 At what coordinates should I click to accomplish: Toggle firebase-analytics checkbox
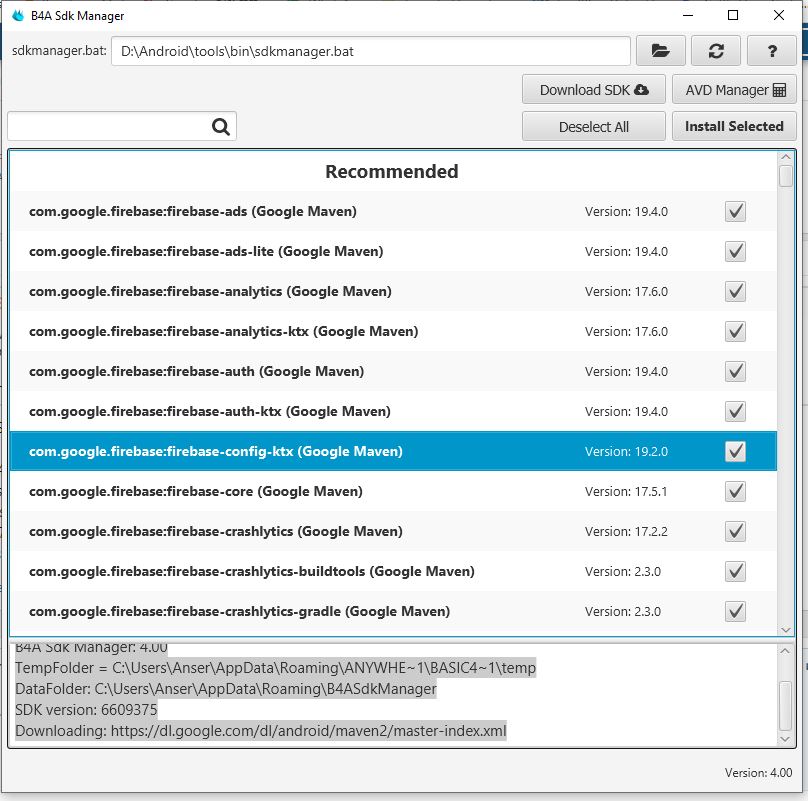point(735,291)
